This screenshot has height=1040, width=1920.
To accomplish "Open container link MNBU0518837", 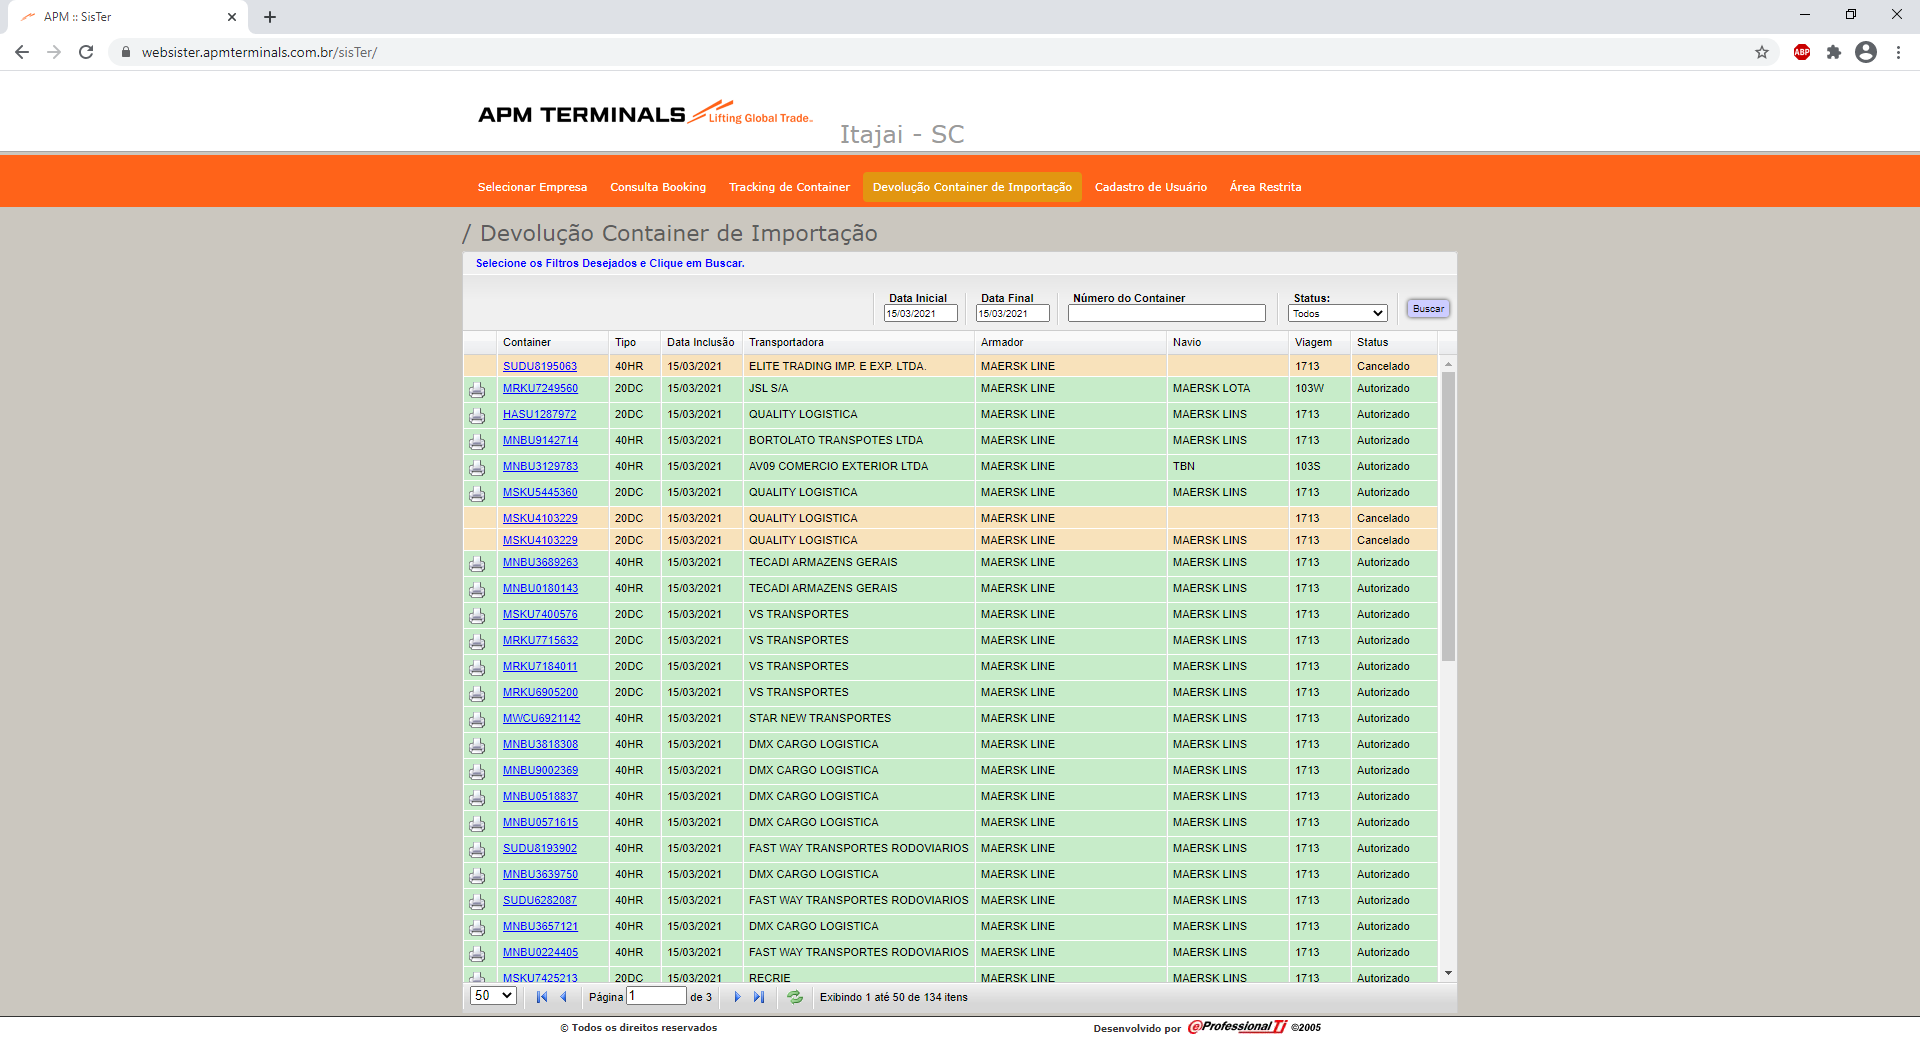I will point(540,796).
